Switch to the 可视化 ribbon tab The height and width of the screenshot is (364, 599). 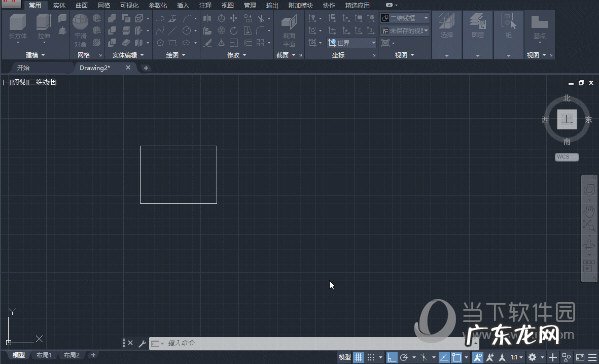pyautogui.click(x=129, y=5)
